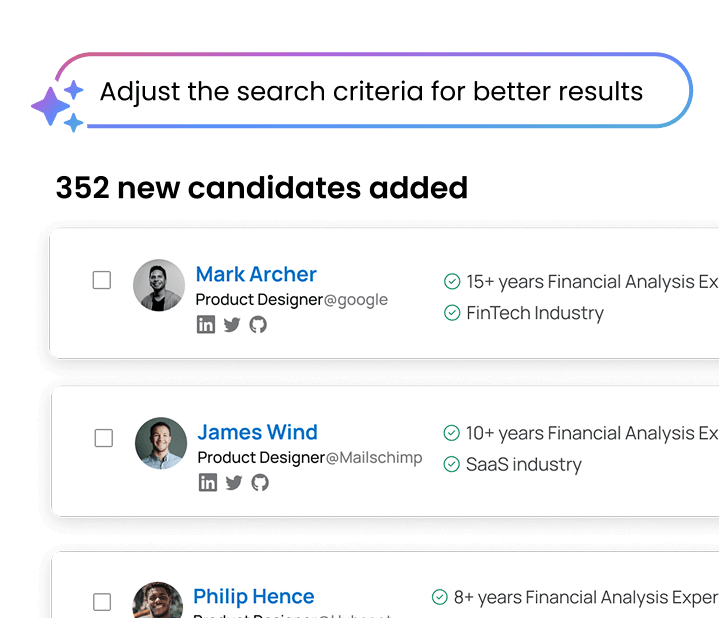Open the Mark Archer profile link
Screen dimensions: 719x618
[256, 274]
